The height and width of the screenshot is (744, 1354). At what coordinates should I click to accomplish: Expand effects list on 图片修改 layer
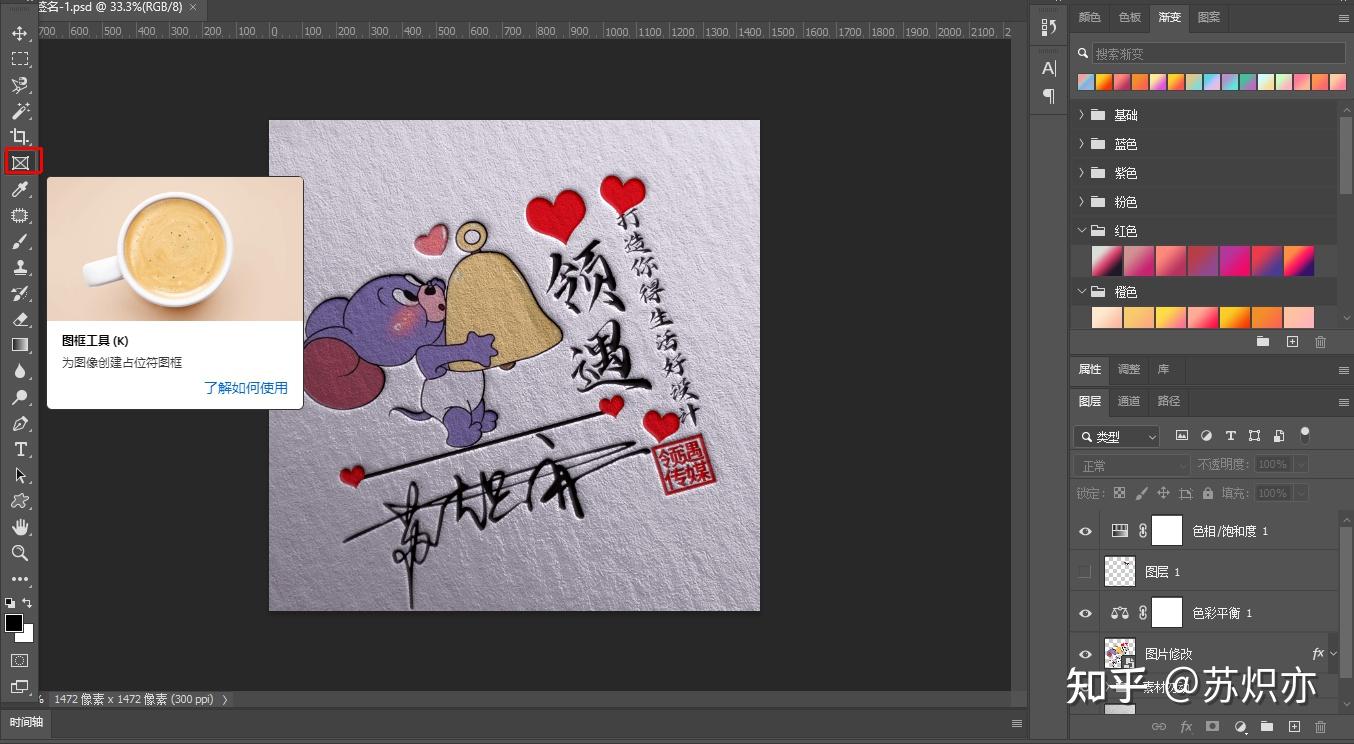click(1333, 654)
